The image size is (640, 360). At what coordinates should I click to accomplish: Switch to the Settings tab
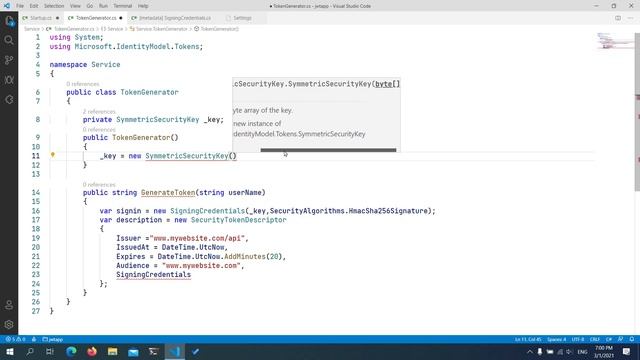[242, 18]
